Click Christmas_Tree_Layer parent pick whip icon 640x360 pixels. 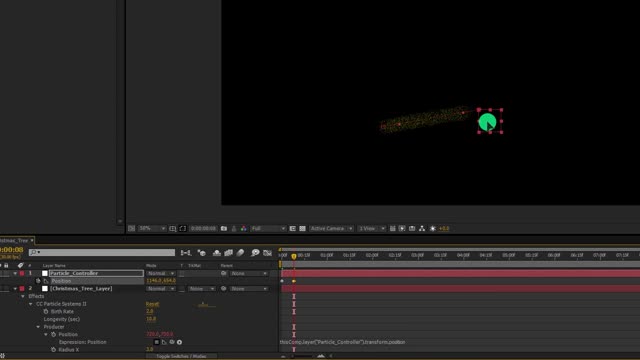click(x=224, y=289)
